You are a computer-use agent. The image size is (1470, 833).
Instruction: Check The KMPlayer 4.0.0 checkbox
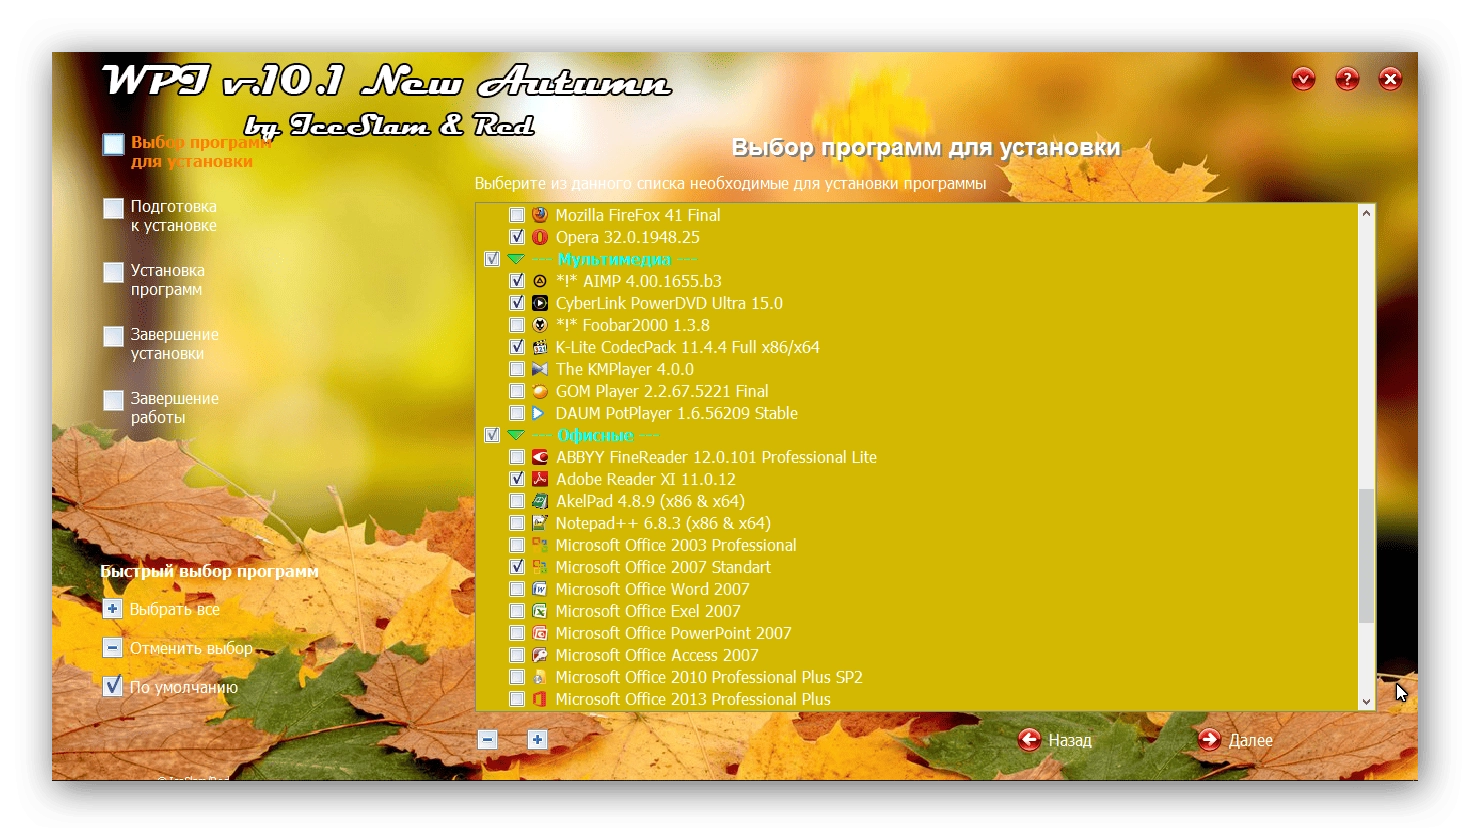tap(517, 369)
